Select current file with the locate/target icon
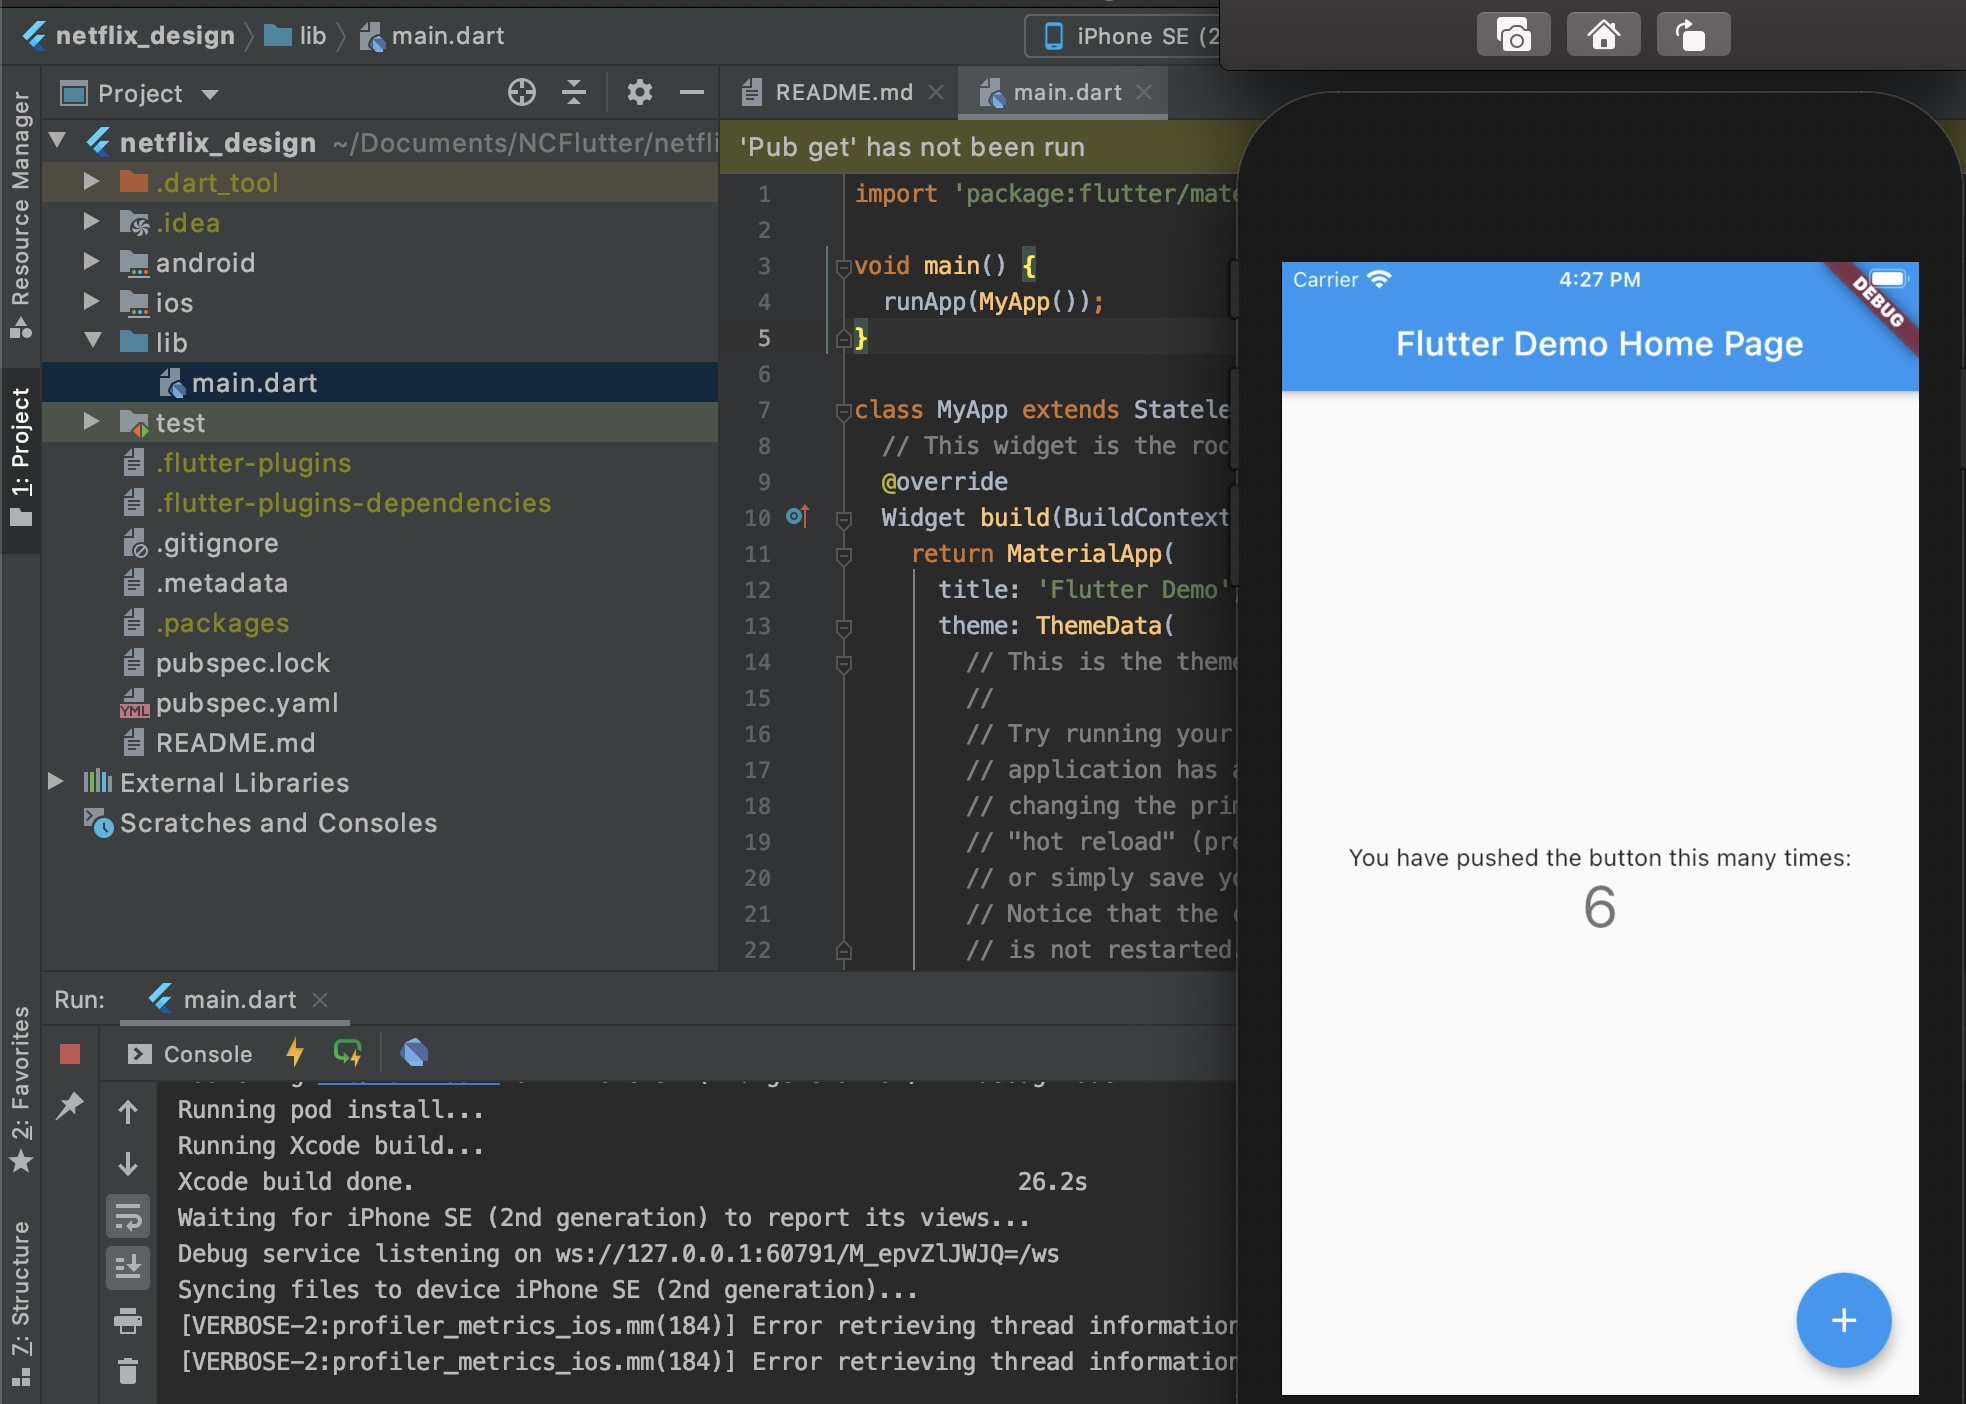 coord(522,92)
